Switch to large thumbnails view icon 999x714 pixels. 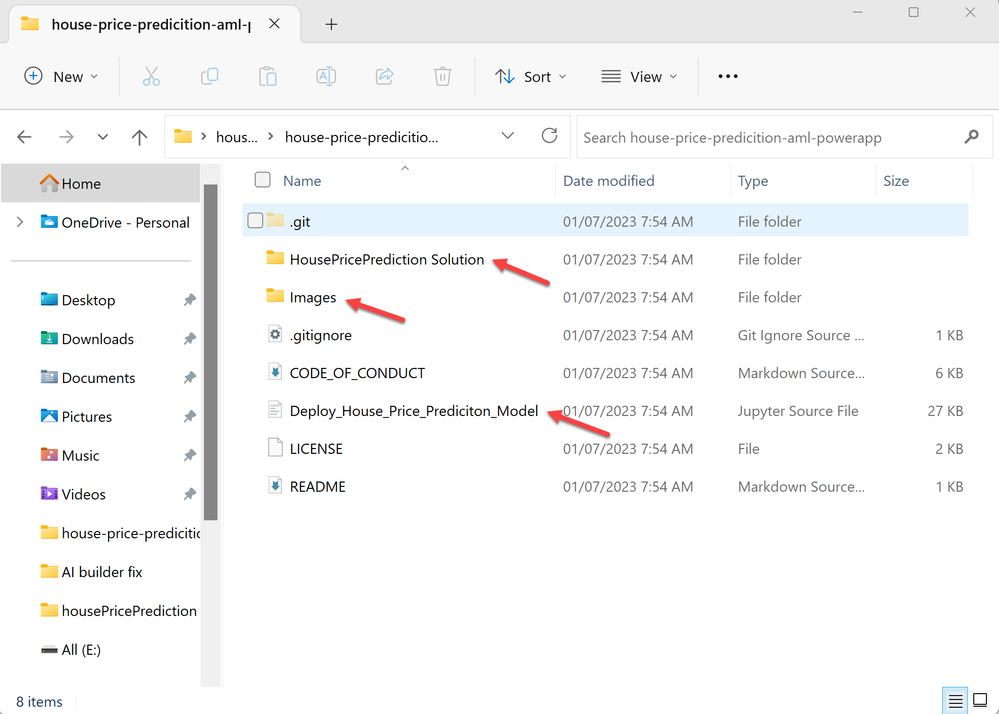point(981,701)
